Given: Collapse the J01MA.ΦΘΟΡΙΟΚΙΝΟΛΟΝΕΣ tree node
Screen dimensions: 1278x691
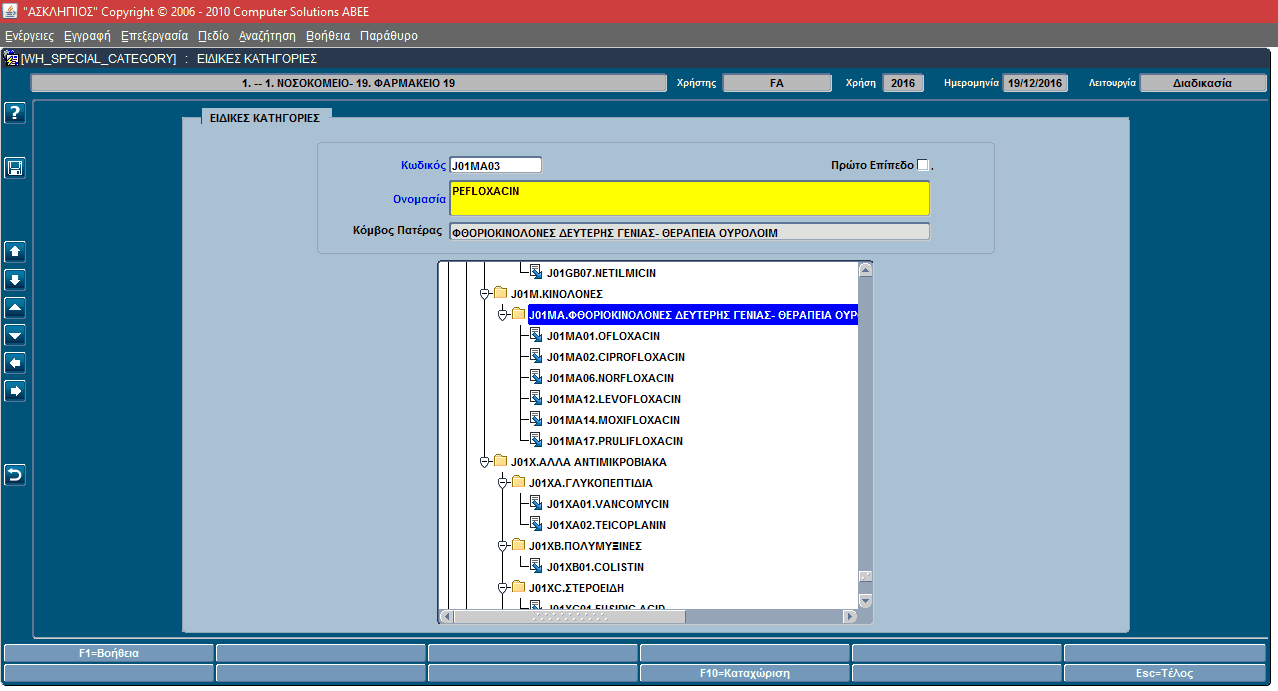Looking at the screenshot, I should (x=503, y=315).
